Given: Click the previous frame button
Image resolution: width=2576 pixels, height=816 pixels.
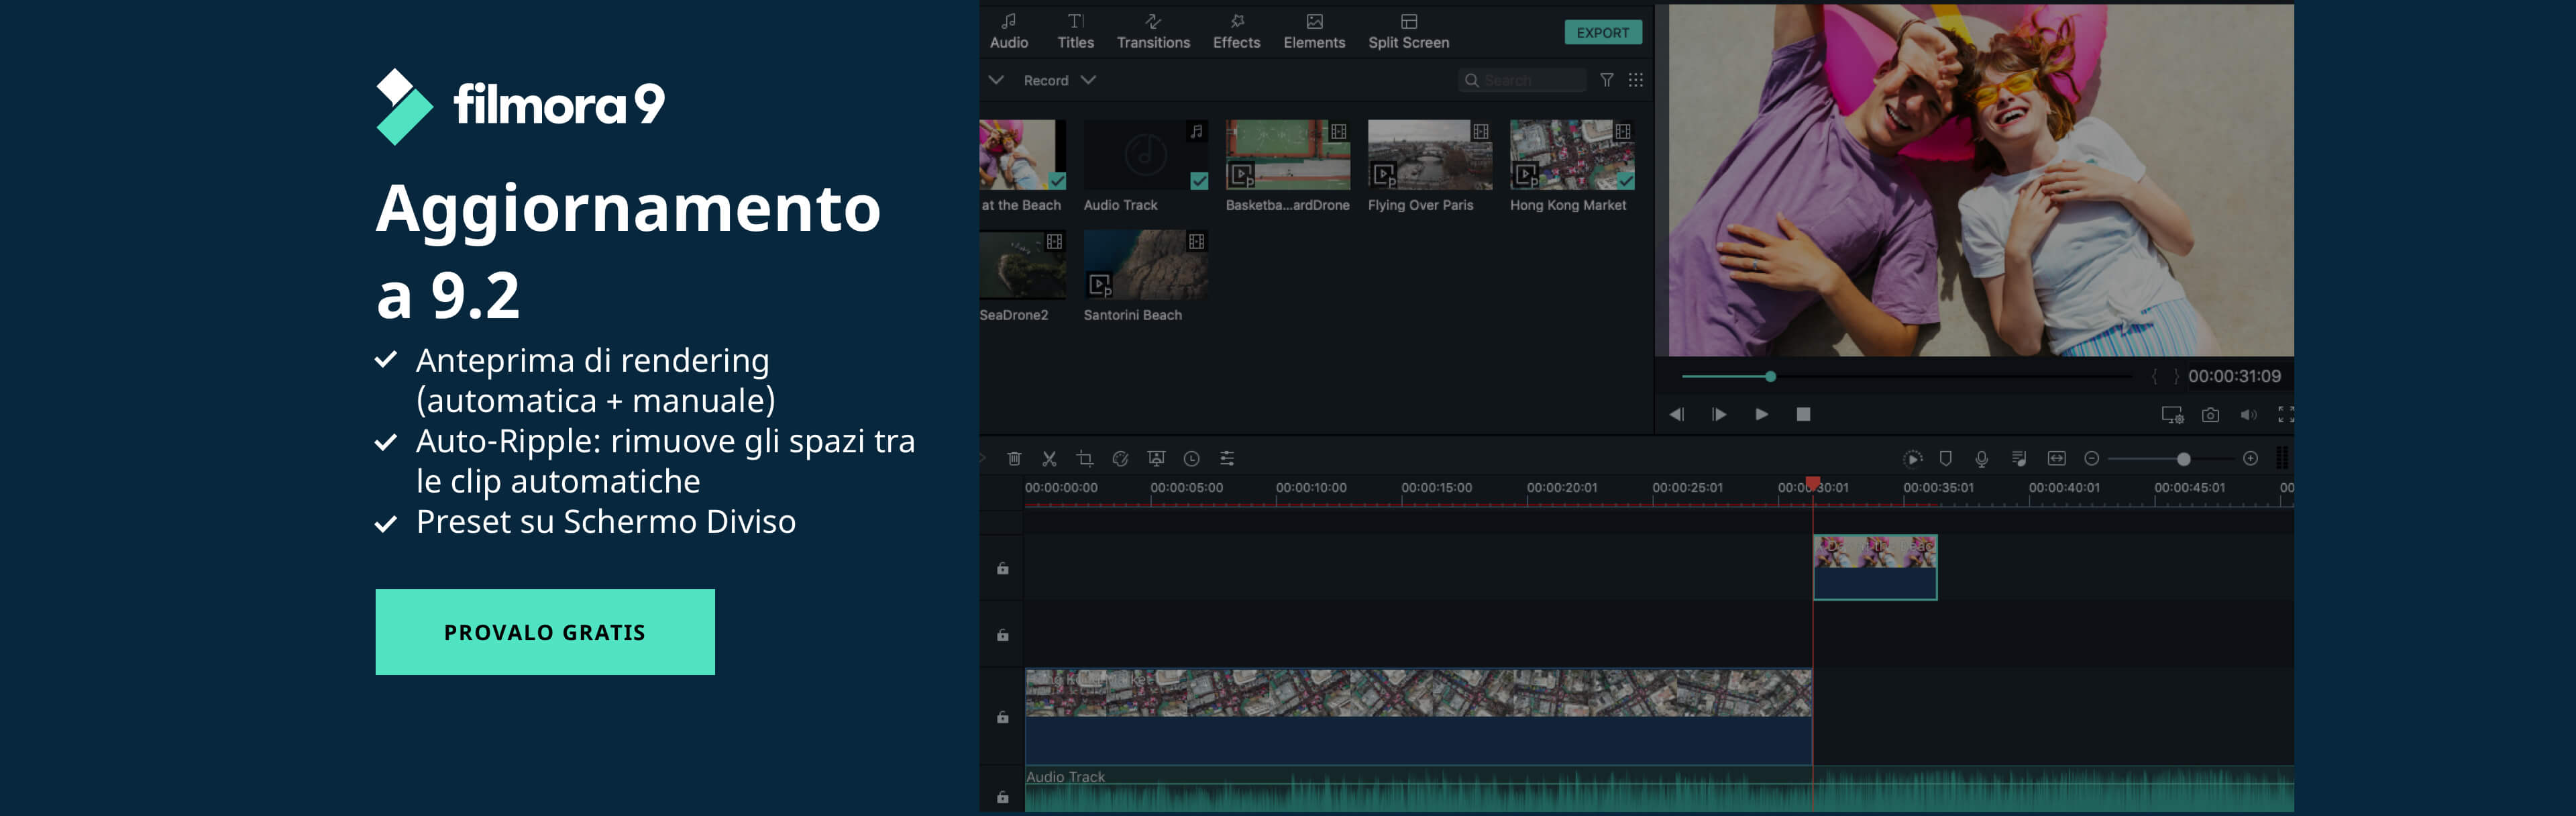Looking at the screenshot, I should pos(1677,414).
